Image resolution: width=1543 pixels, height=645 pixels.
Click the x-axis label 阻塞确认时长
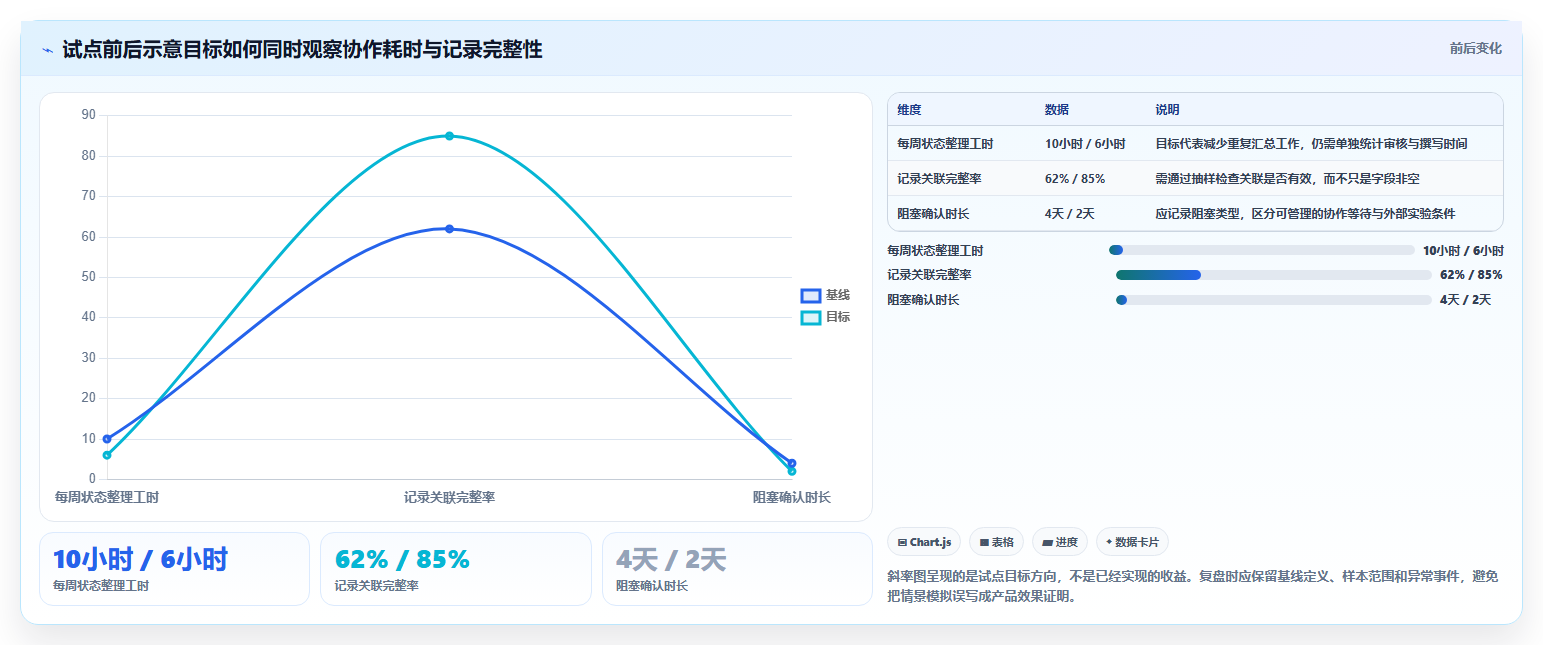pyautogui.click(x=792, y=497)
